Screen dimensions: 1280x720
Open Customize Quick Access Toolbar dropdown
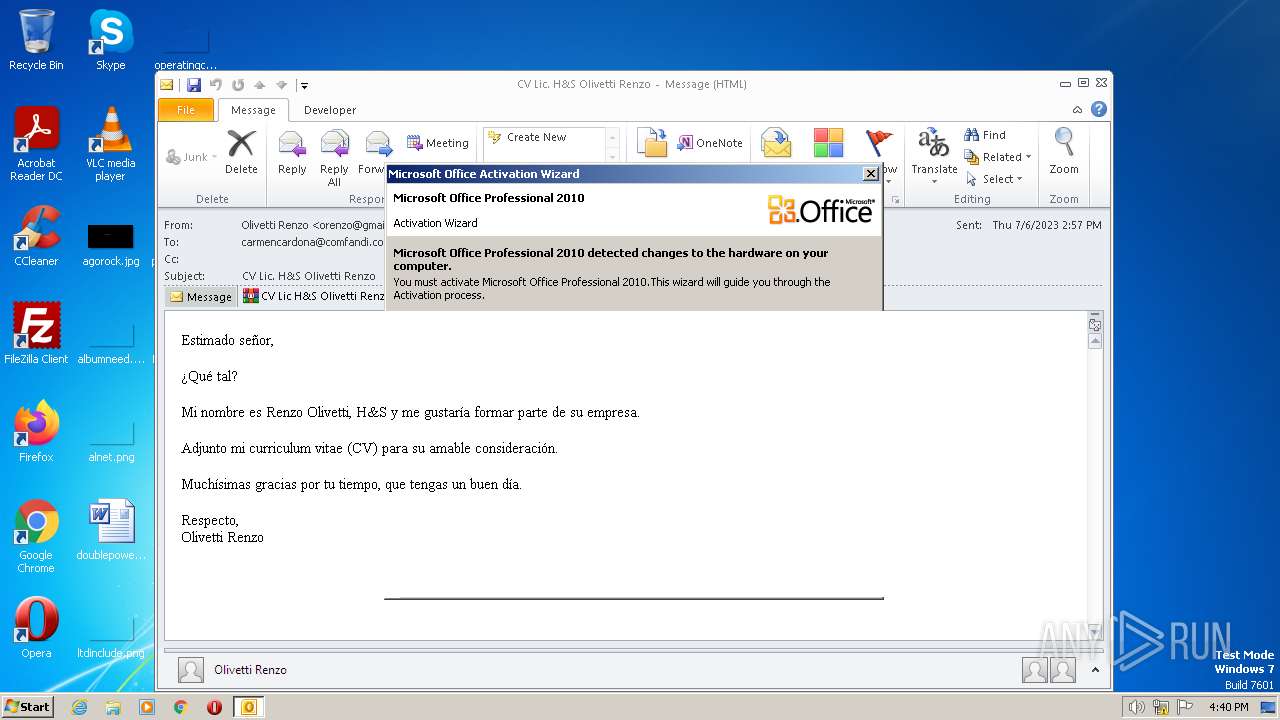[304, 86]
